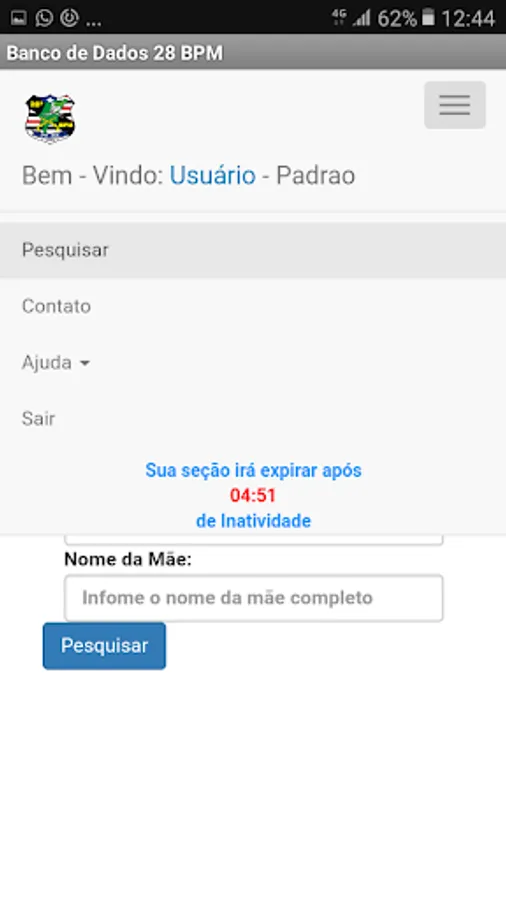506x900 pixels.
Task: Tap the 12:44 clock in status bar
Action: (x=468, y=18)
